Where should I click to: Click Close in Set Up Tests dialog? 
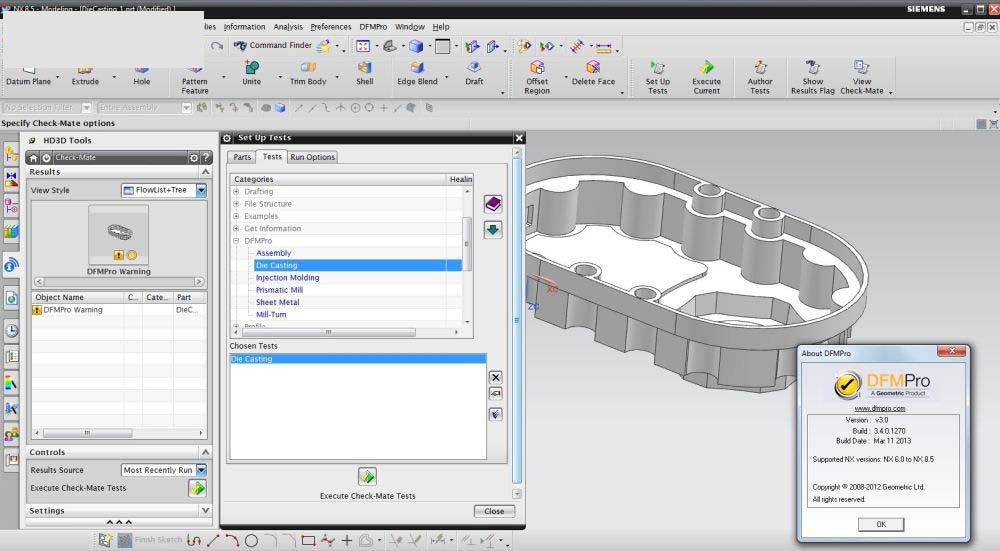click(494, 511)
